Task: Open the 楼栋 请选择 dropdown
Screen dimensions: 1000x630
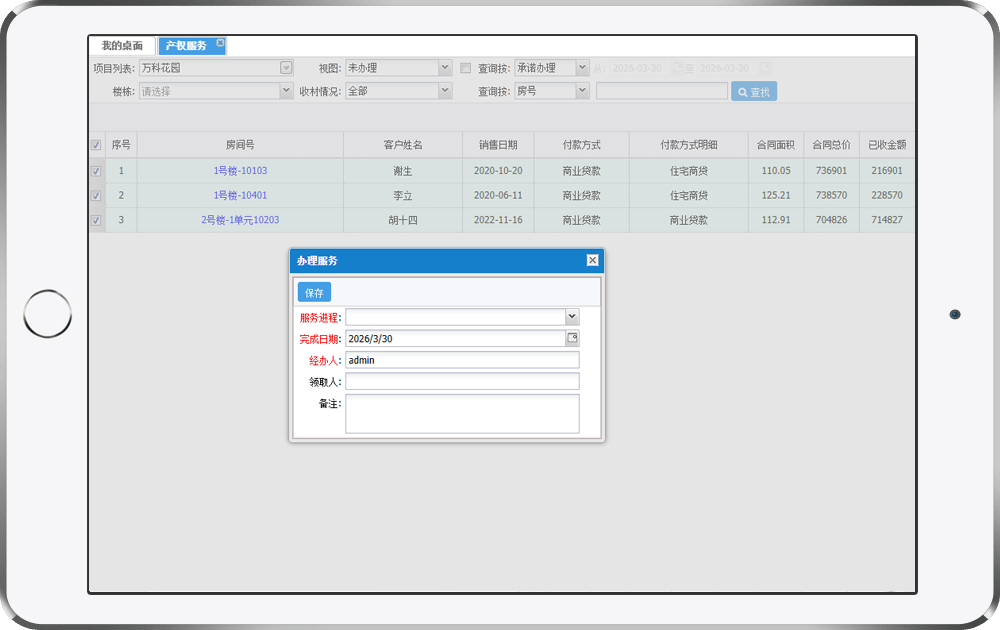Action: coord(286,91)
